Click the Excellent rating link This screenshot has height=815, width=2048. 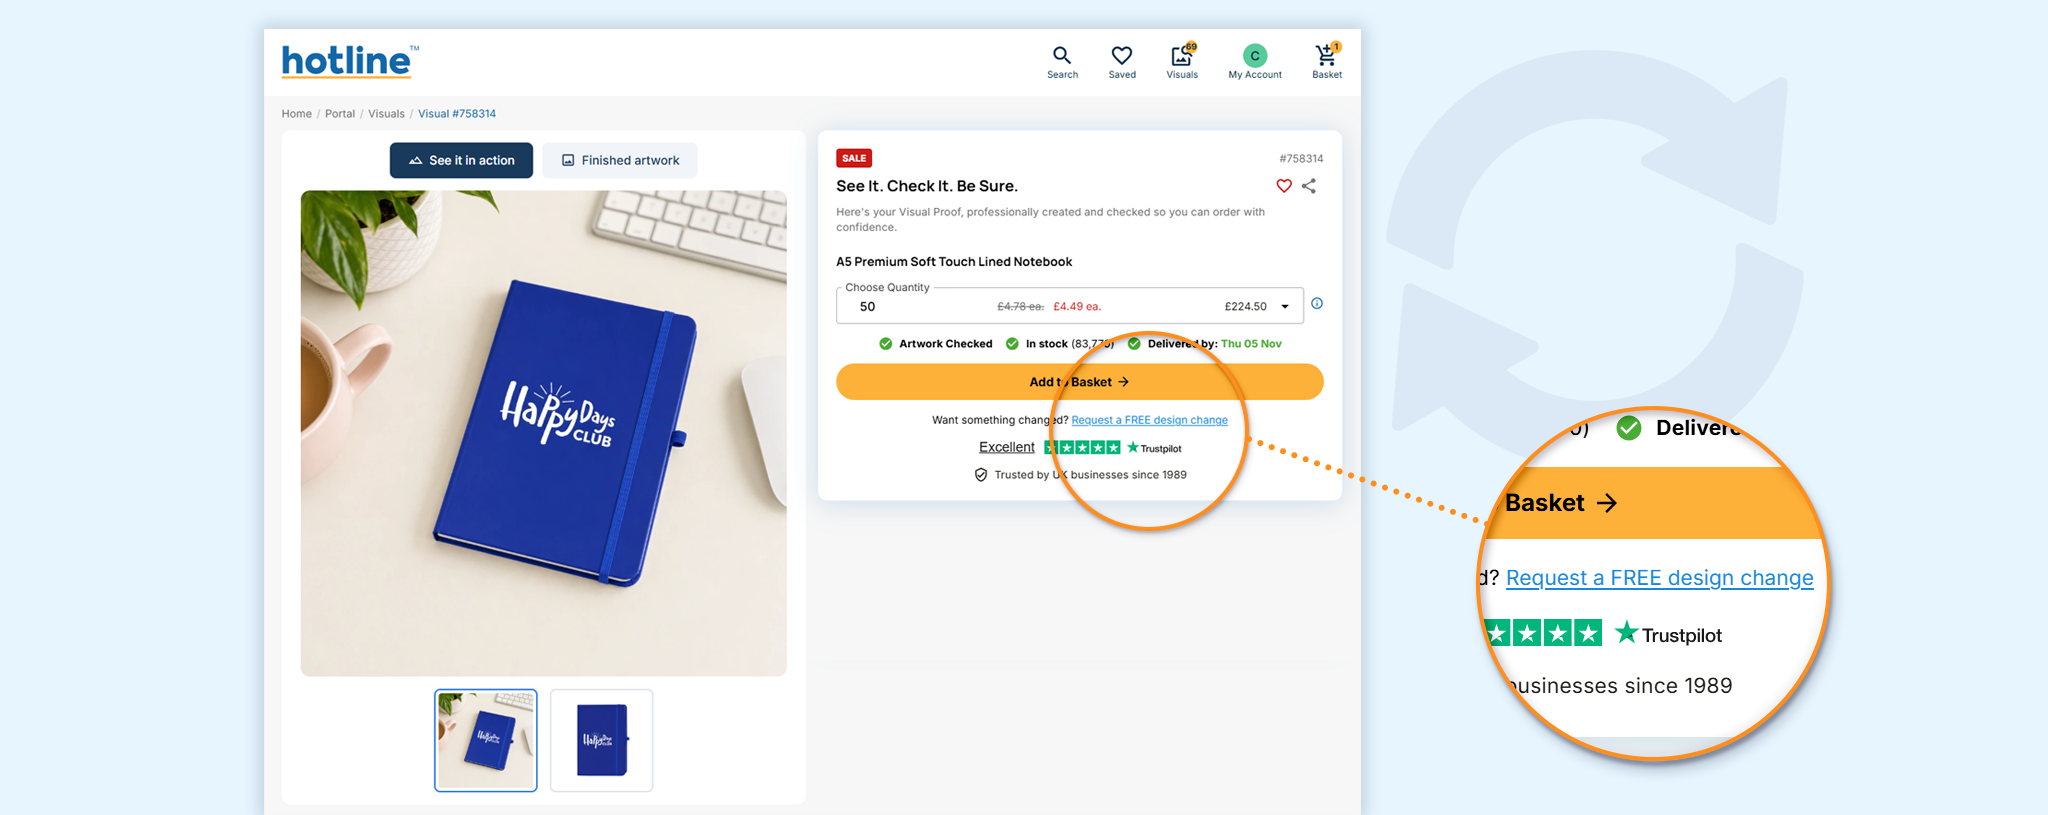pyautogui.click(x=1007, y=447)
